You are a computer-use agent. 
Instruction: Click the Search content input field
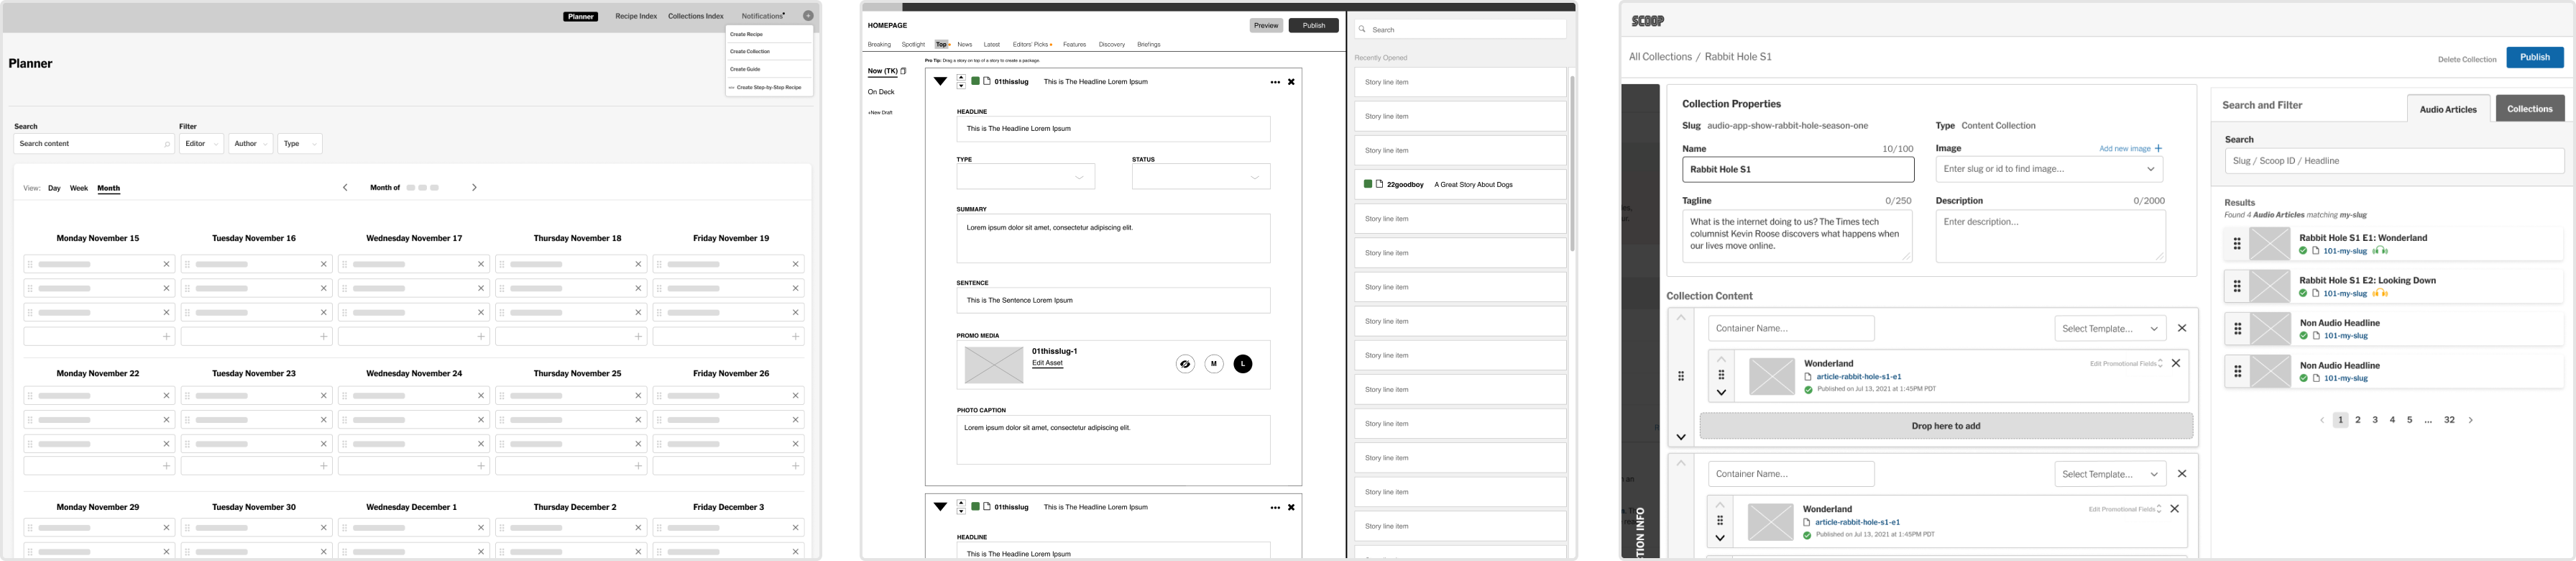[94, 144]
